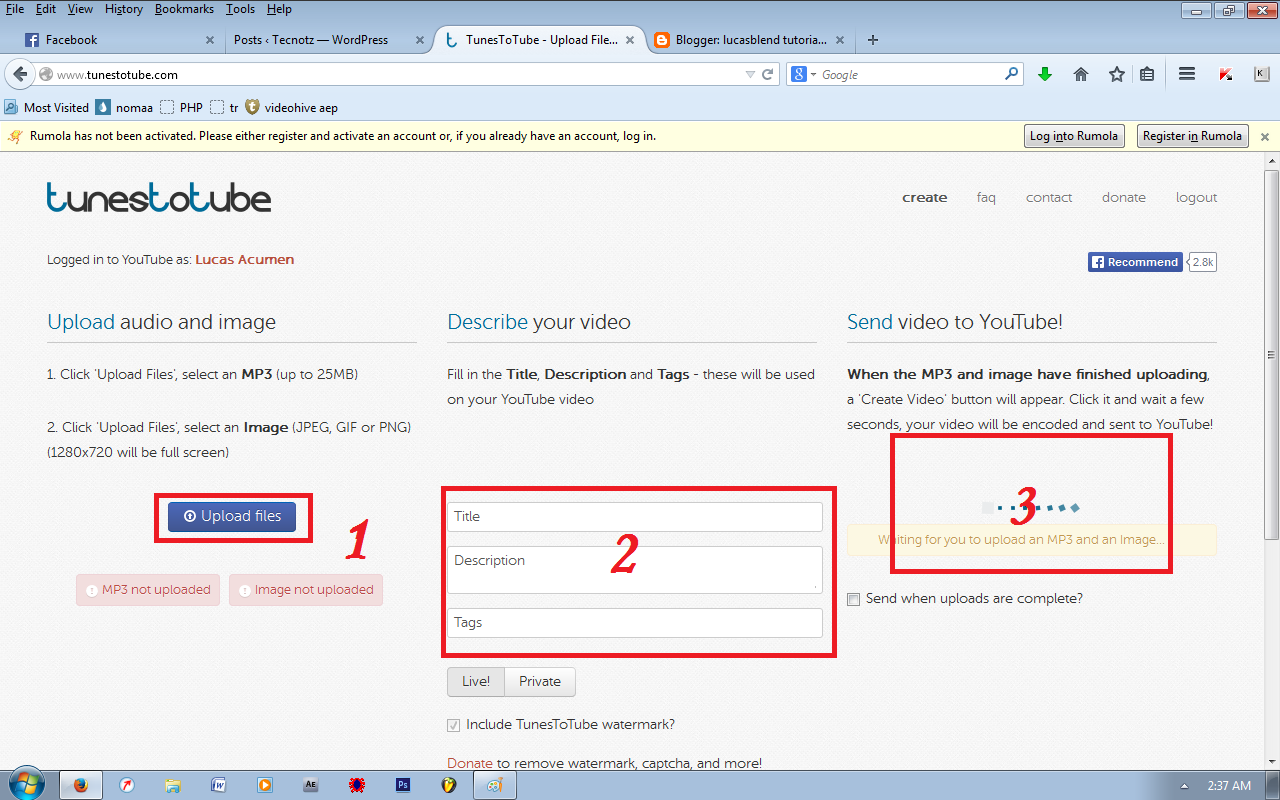1280x800 pixels.
Task: Open search engine dropdown next to Google icon
Action: [x=813, y=75]
